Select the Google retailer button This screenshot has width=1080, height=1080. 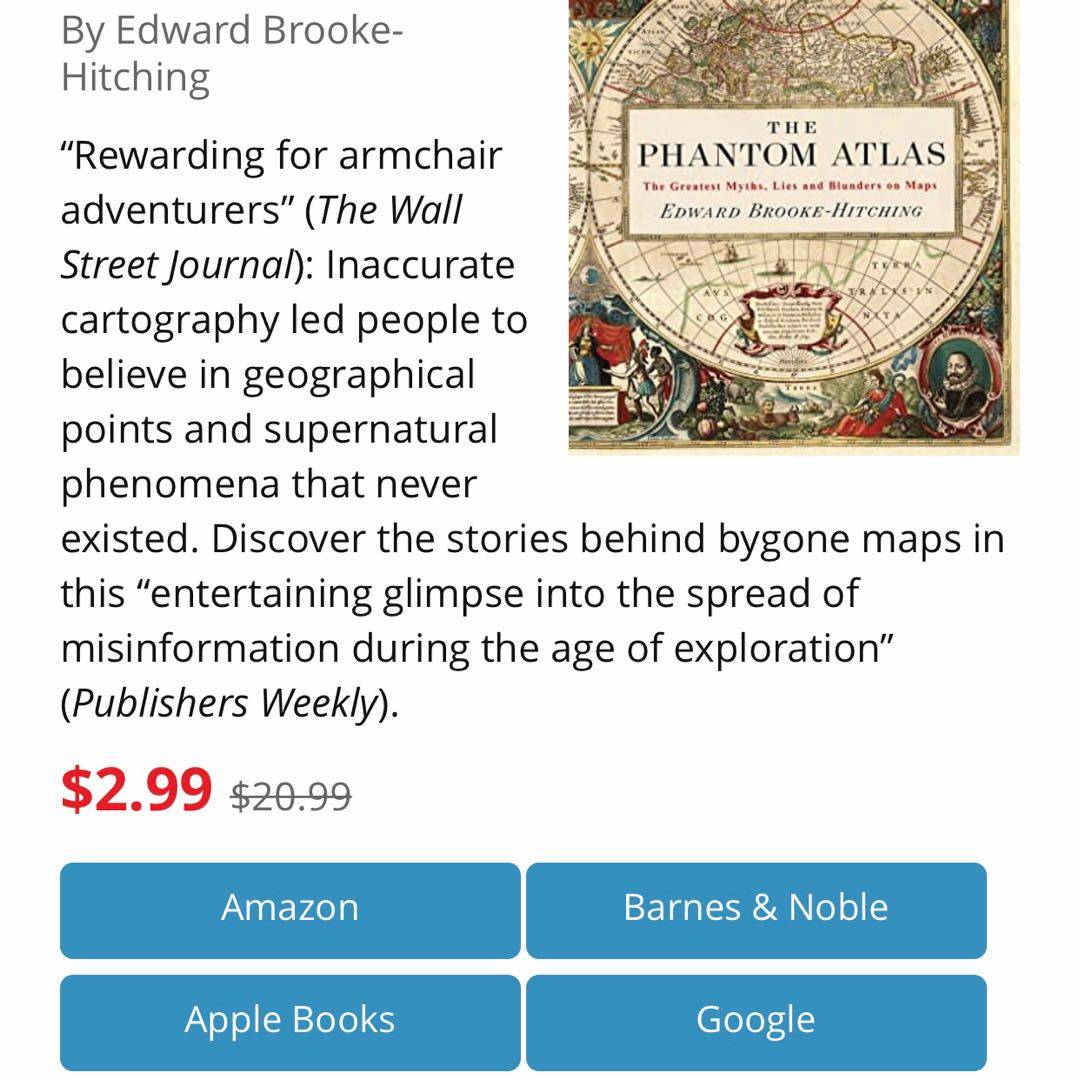pos(756,1022)
